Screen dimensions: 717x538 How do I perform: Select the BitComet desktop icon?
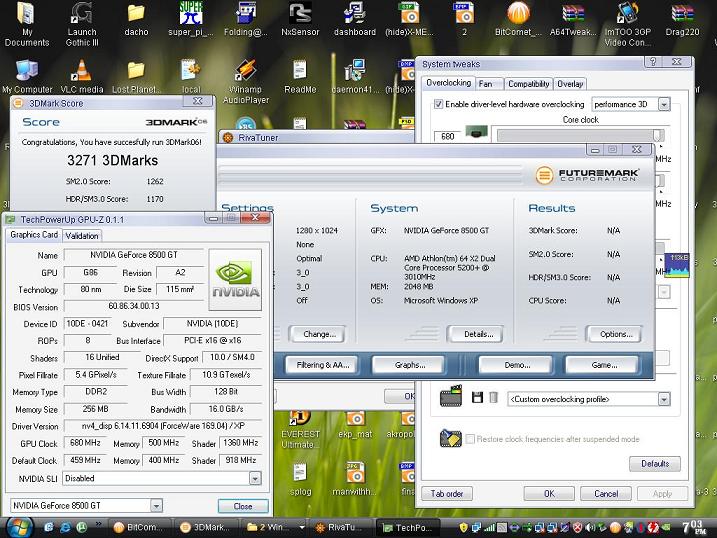519,19
